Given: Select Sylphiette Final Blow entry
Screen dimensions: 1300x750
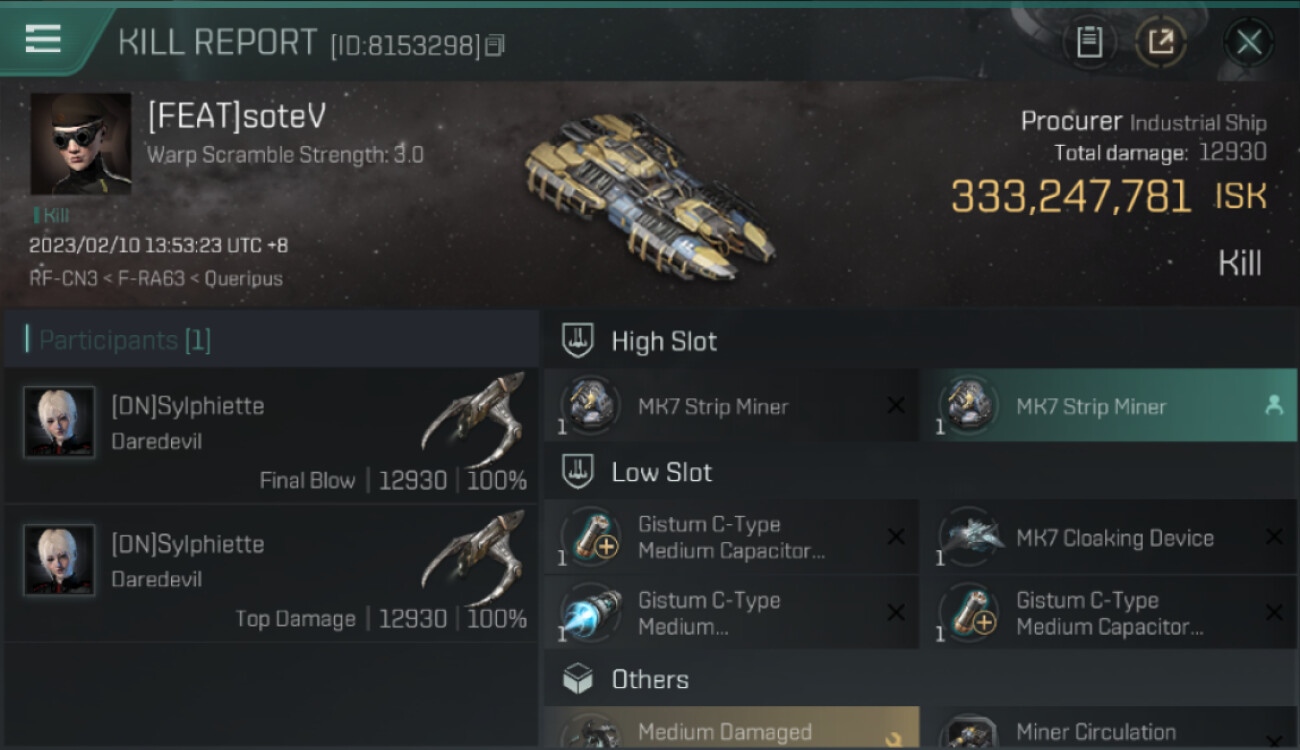Looking at the screenshot, I should (x=271, y=436).
